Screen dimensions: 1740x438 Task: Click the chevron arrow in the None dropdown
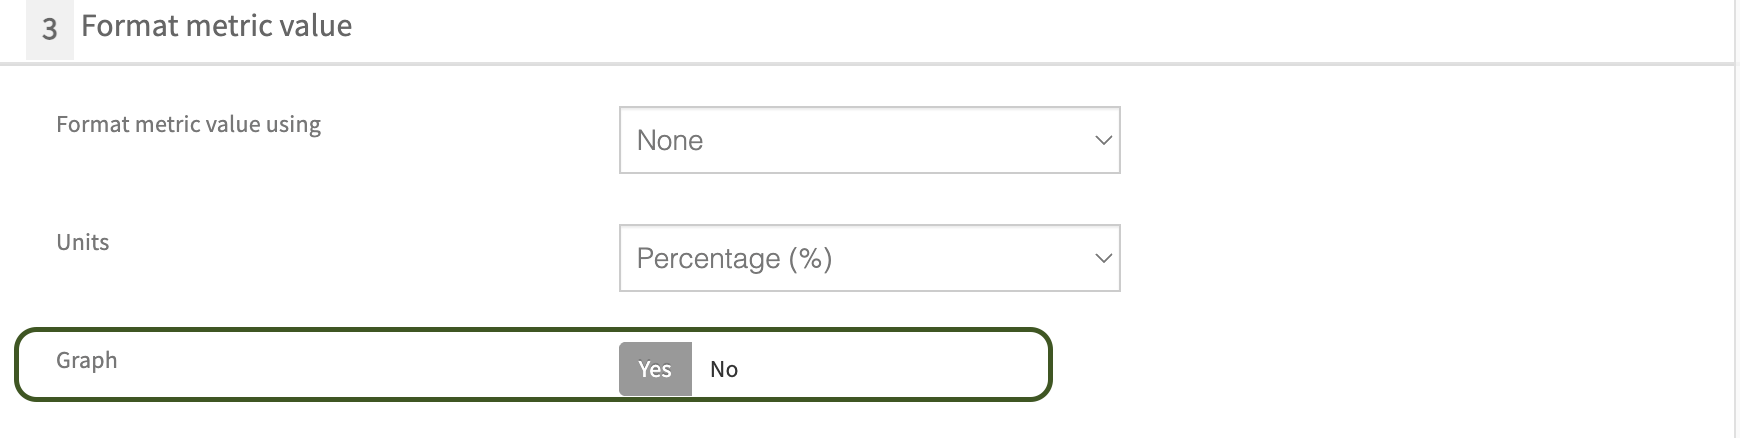tap(1103, 140)
